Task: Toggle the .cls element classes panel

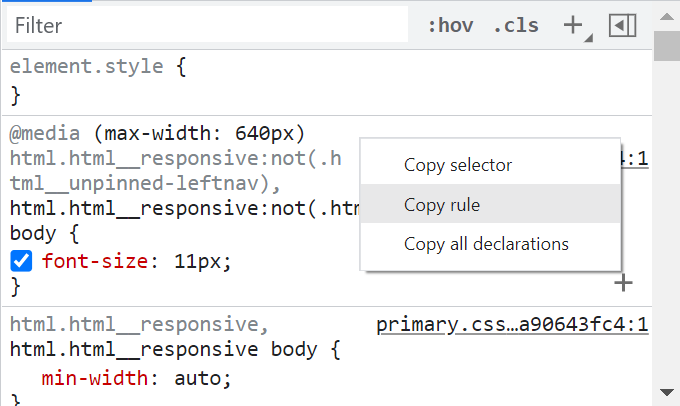Action: tap(516, 25)
